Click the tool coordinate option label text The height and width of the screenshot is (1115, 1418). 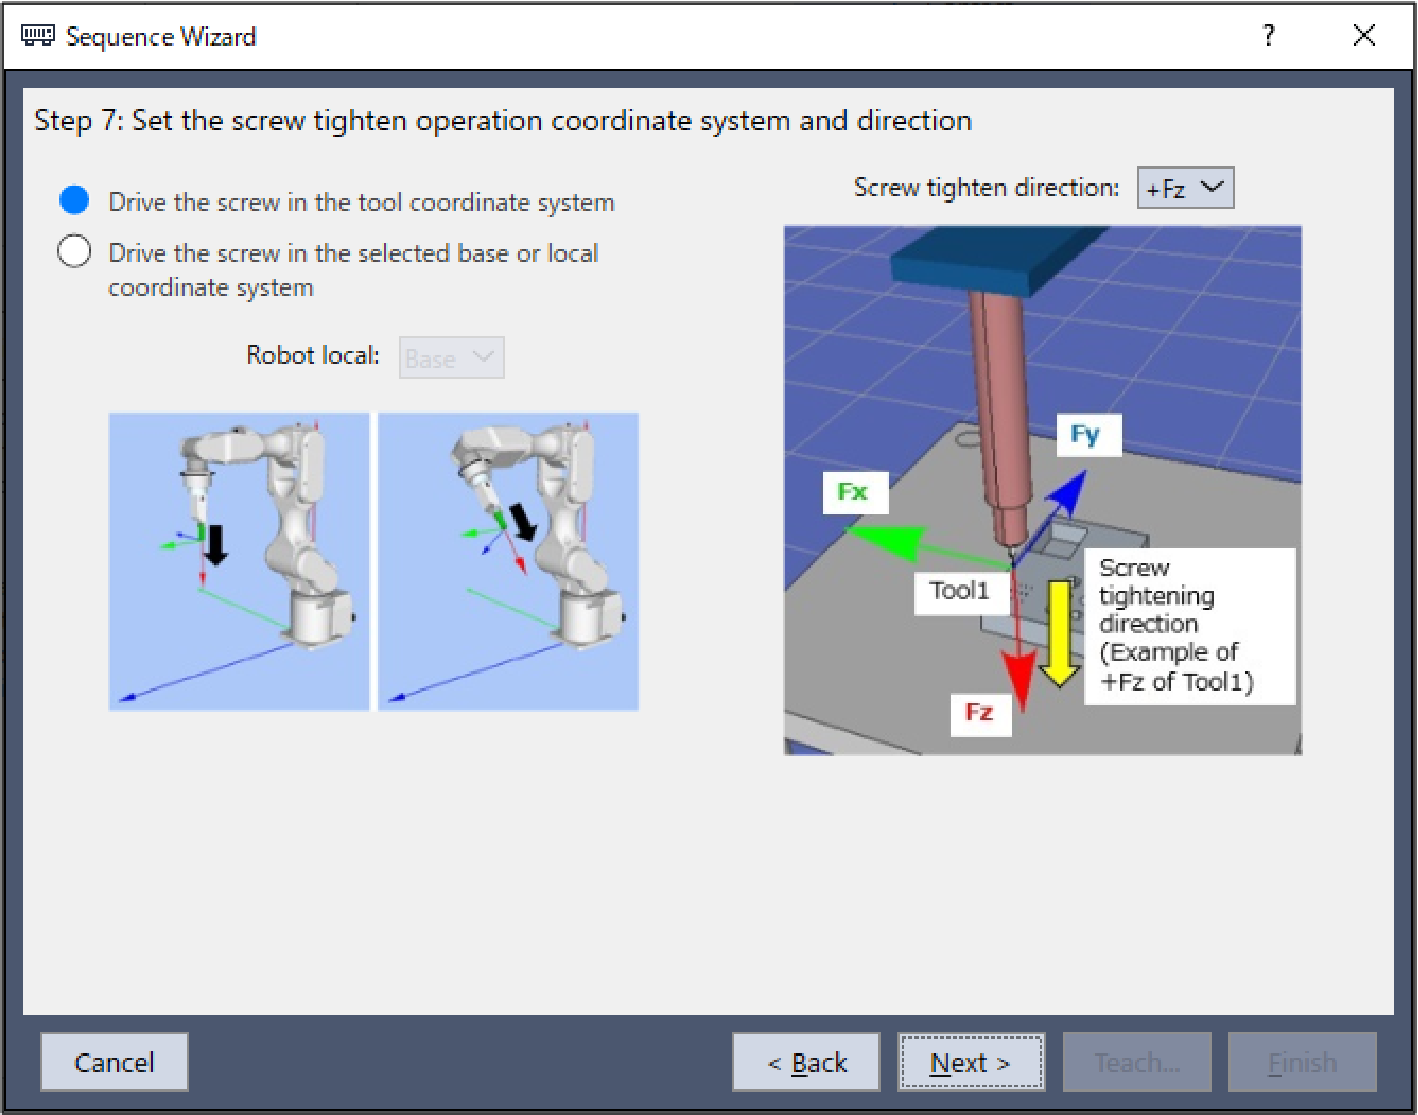[361, 202]
